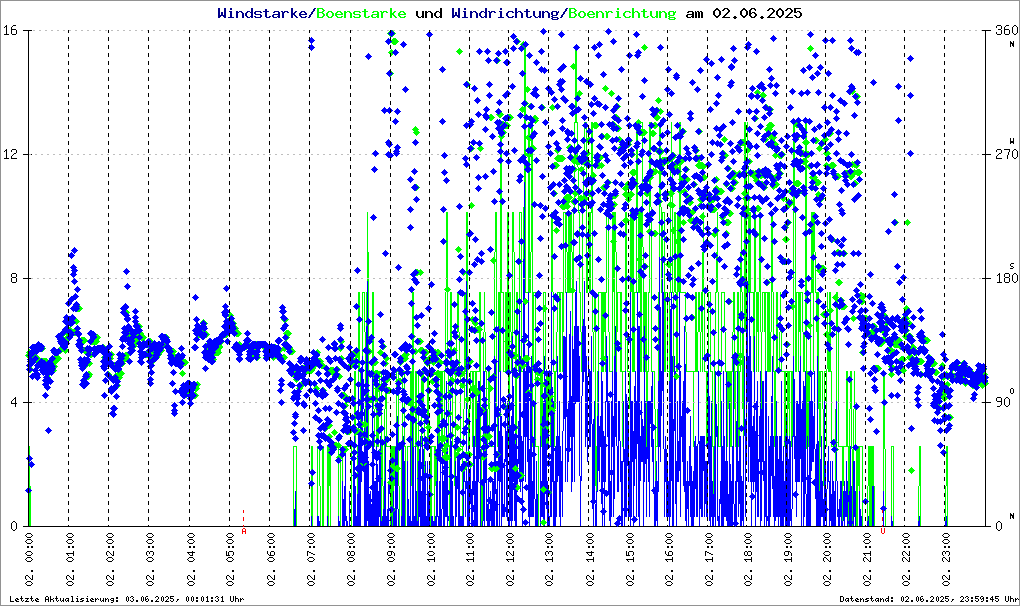Image resolution: width=1020 pixels, height=606 pixels.
Task: Click the '02. 23:00' time axis label
Action: tap(946, 559)
